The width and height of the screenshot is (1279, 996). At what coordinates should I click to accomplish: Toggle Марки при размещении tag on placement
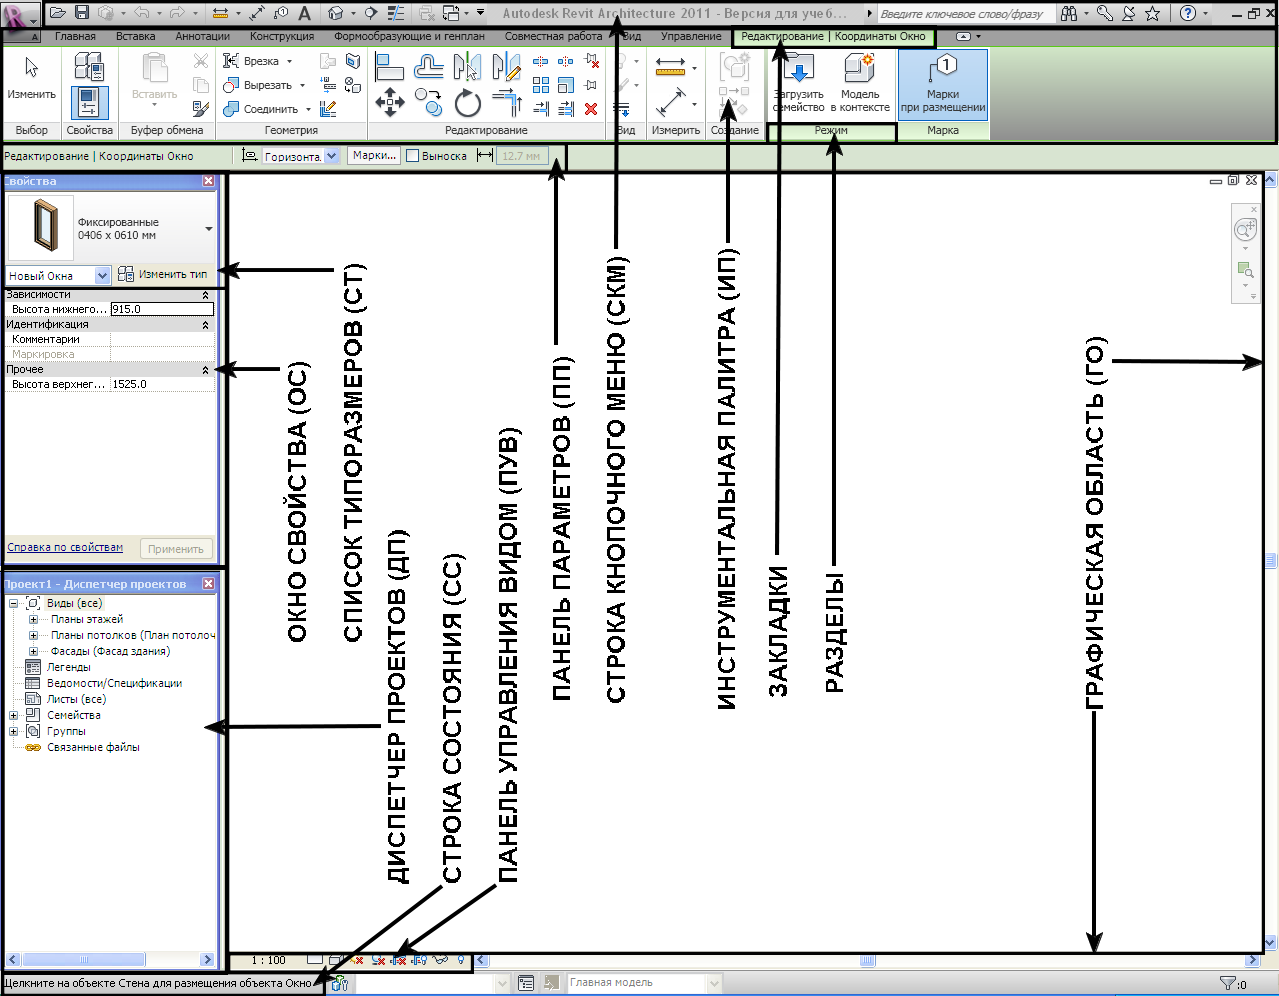tap(943, 83)
